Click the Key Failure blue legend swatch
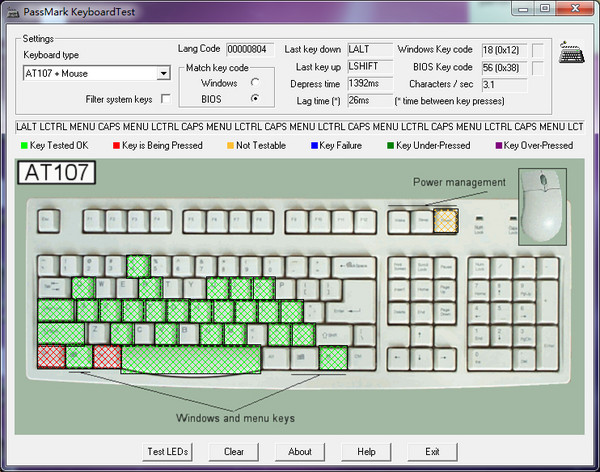Viewport: 600px width, 472px height. pyautogui.click(x=315, y=145)
